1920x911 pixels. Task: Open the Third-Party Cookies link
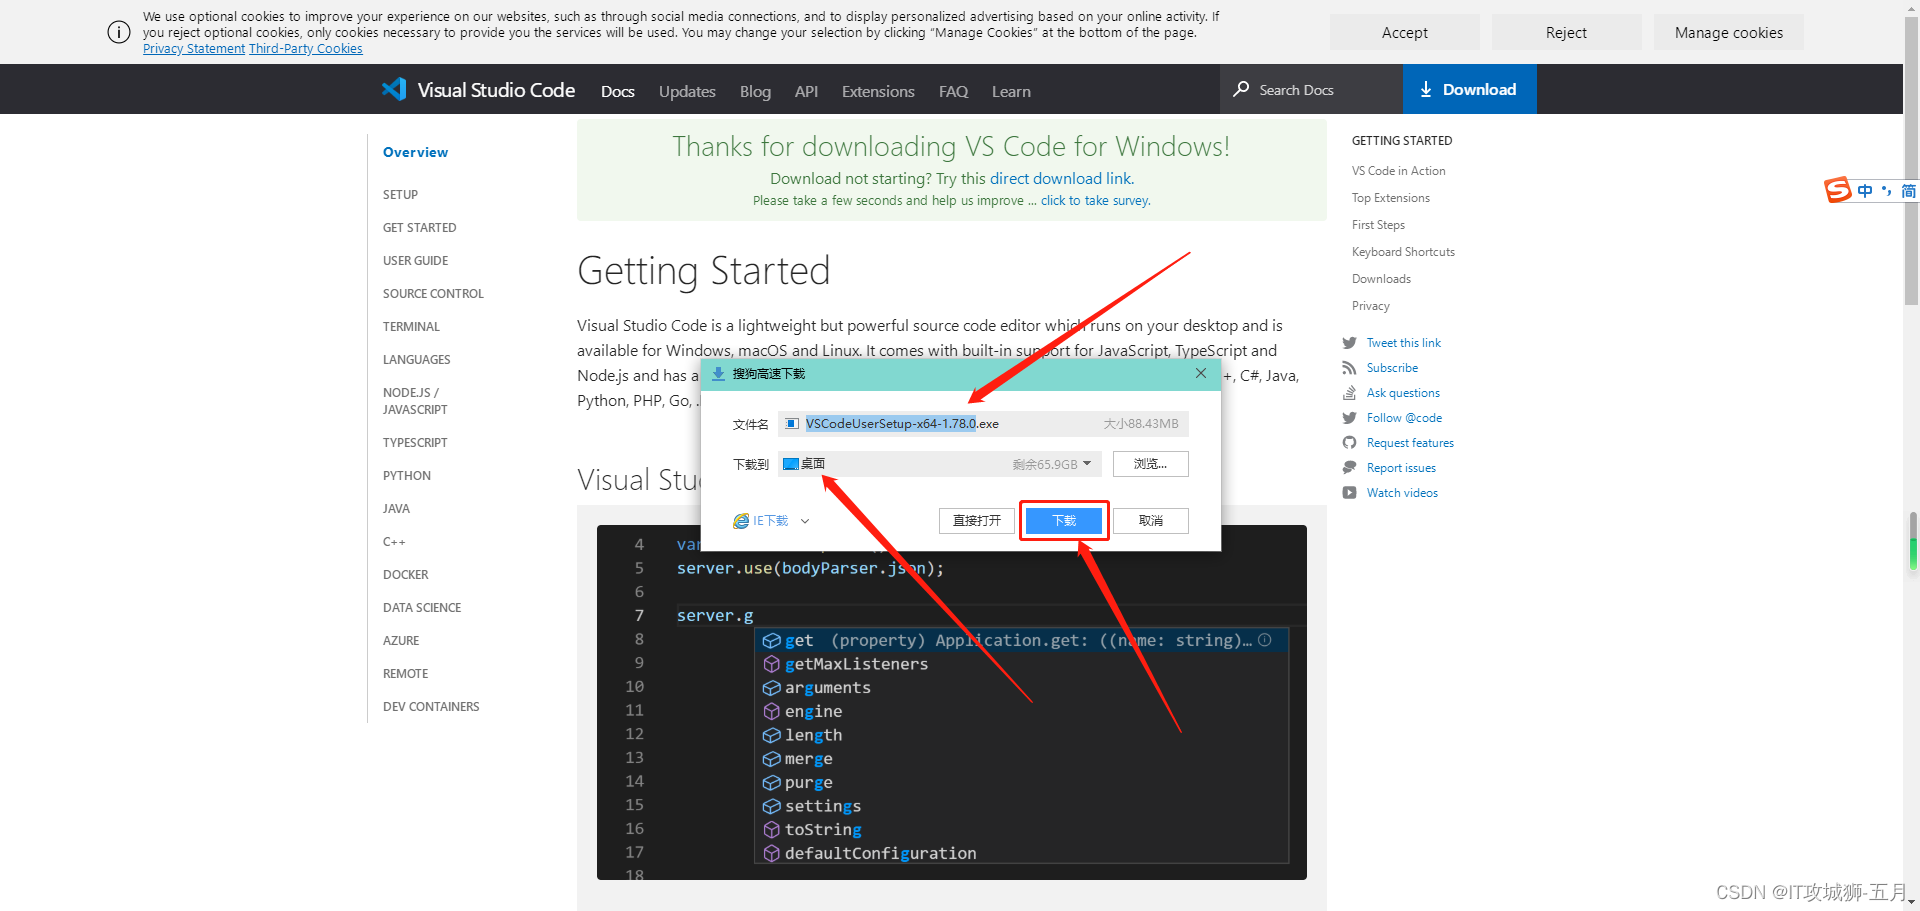tap(306, 49)
